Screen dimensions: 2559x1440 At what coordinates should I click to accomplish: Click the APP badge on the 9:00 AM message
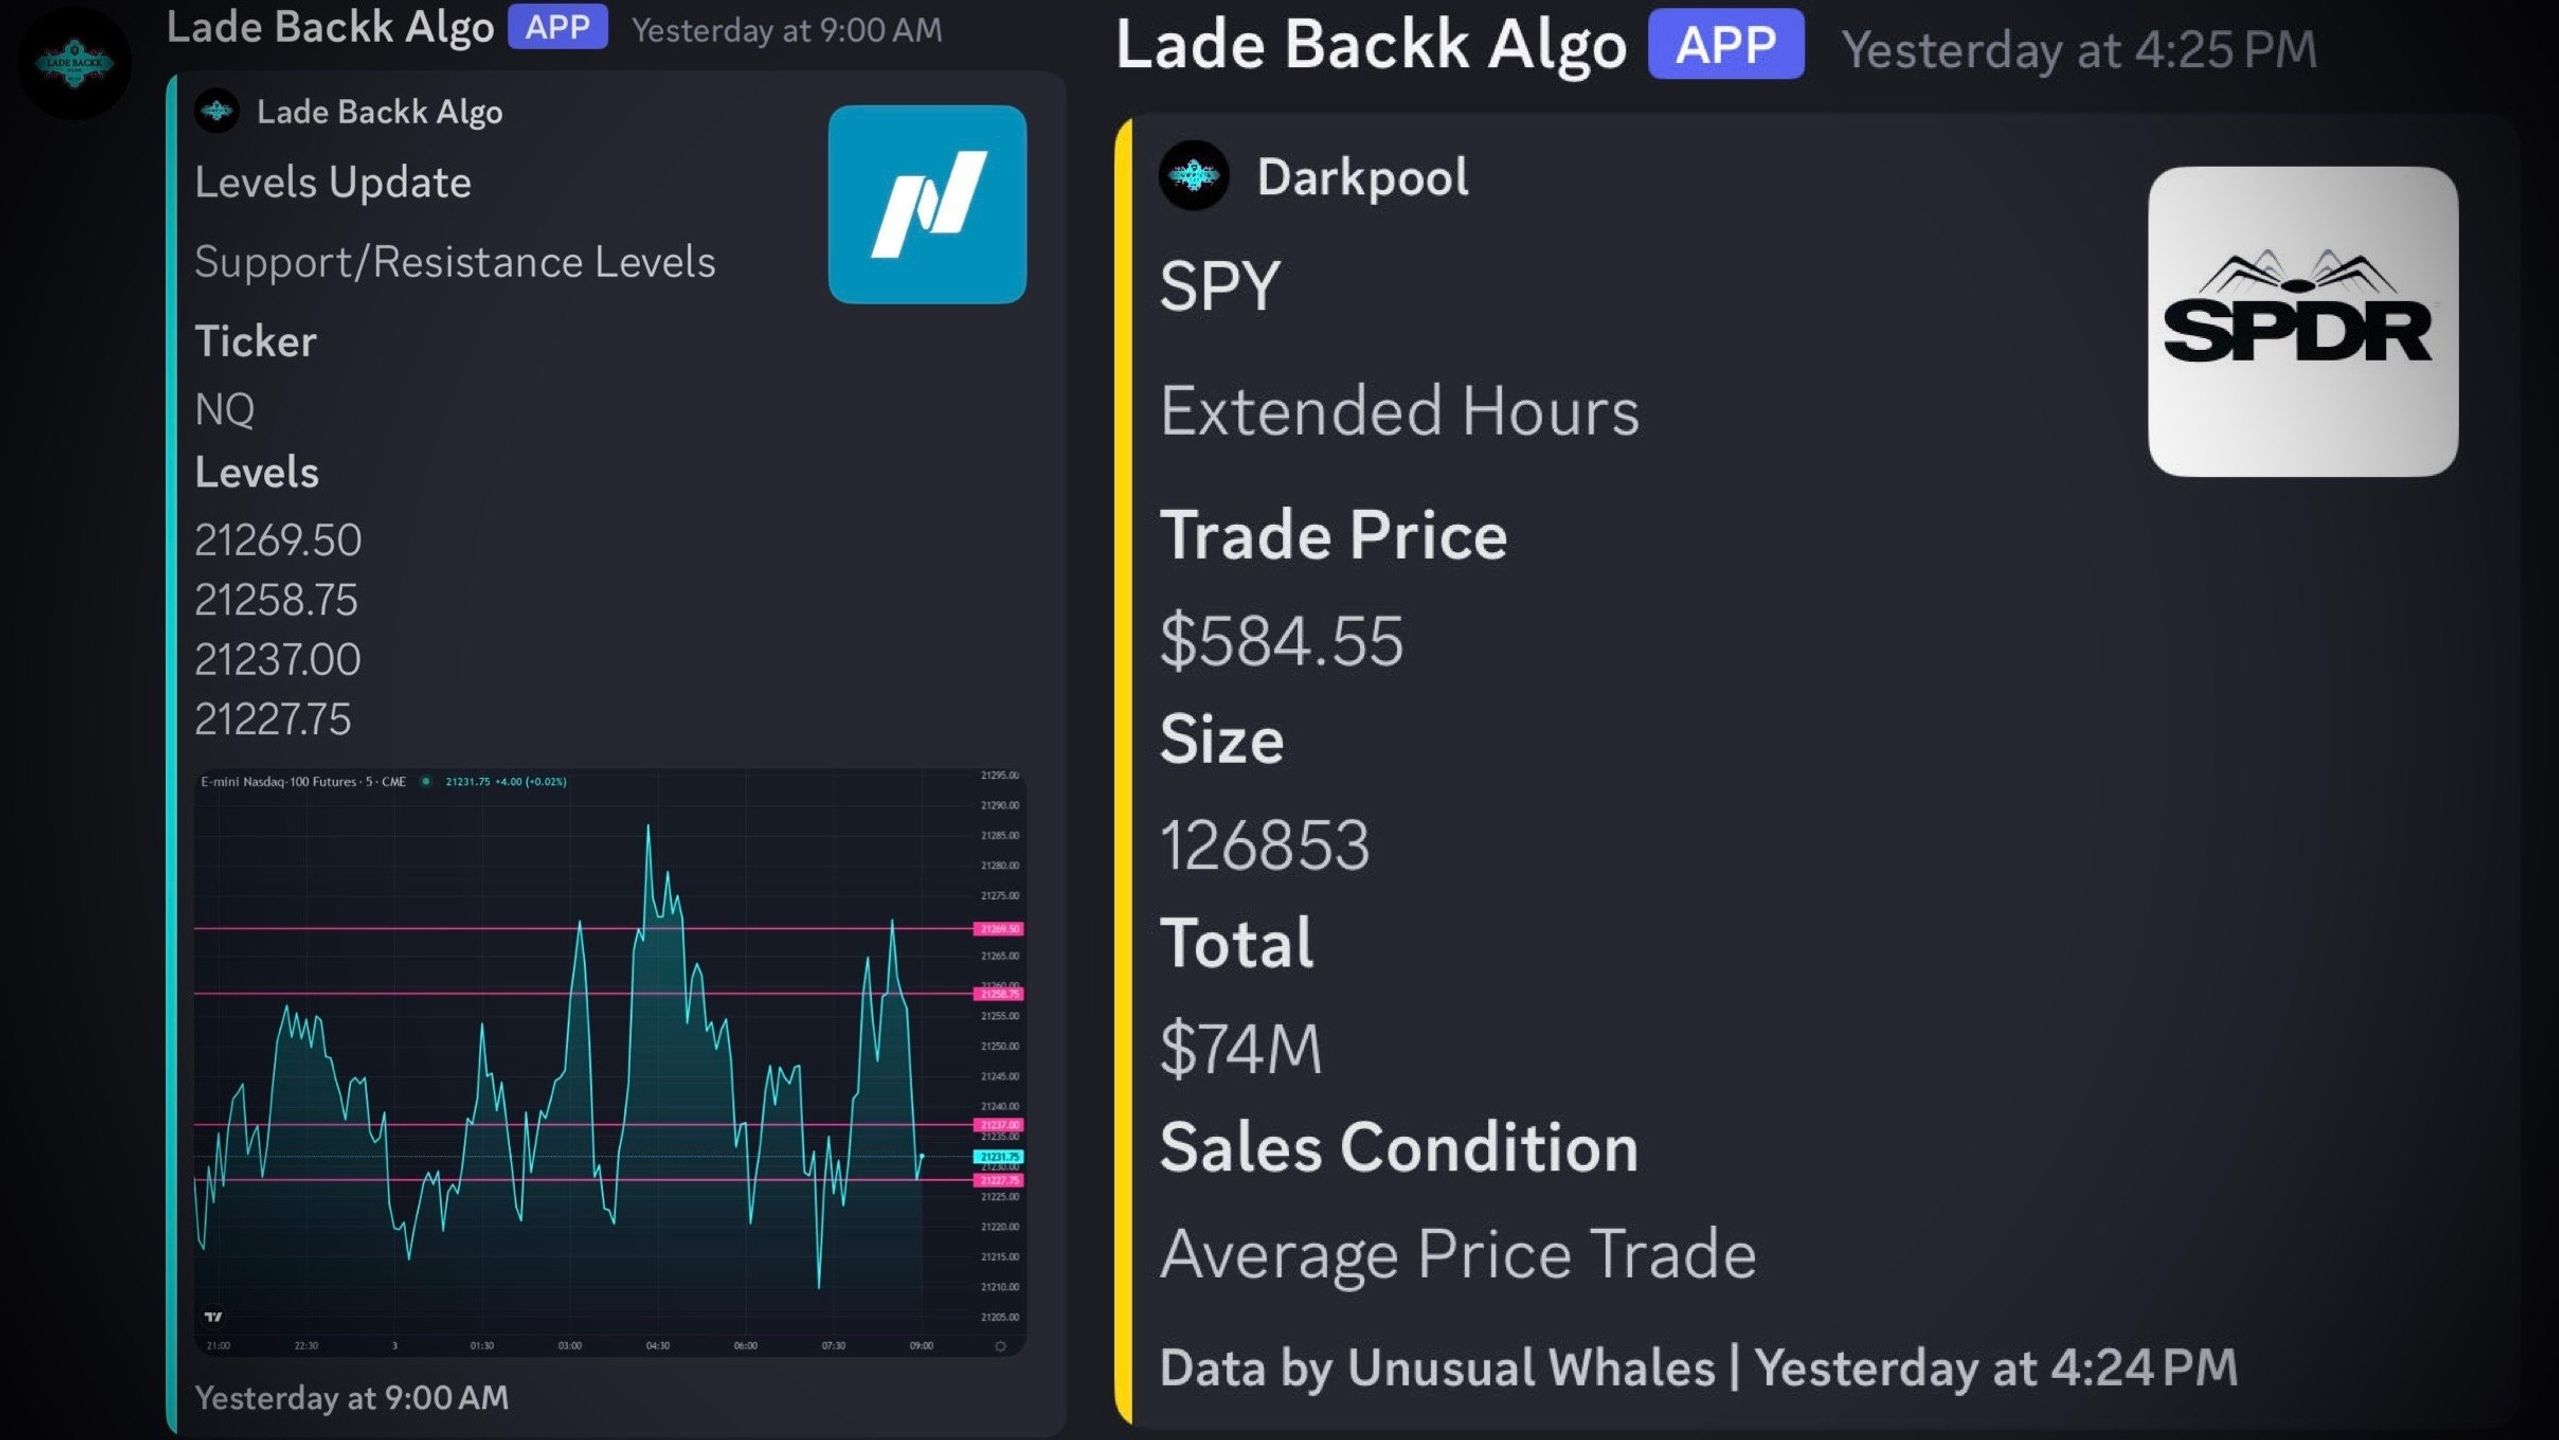(557, 27)
